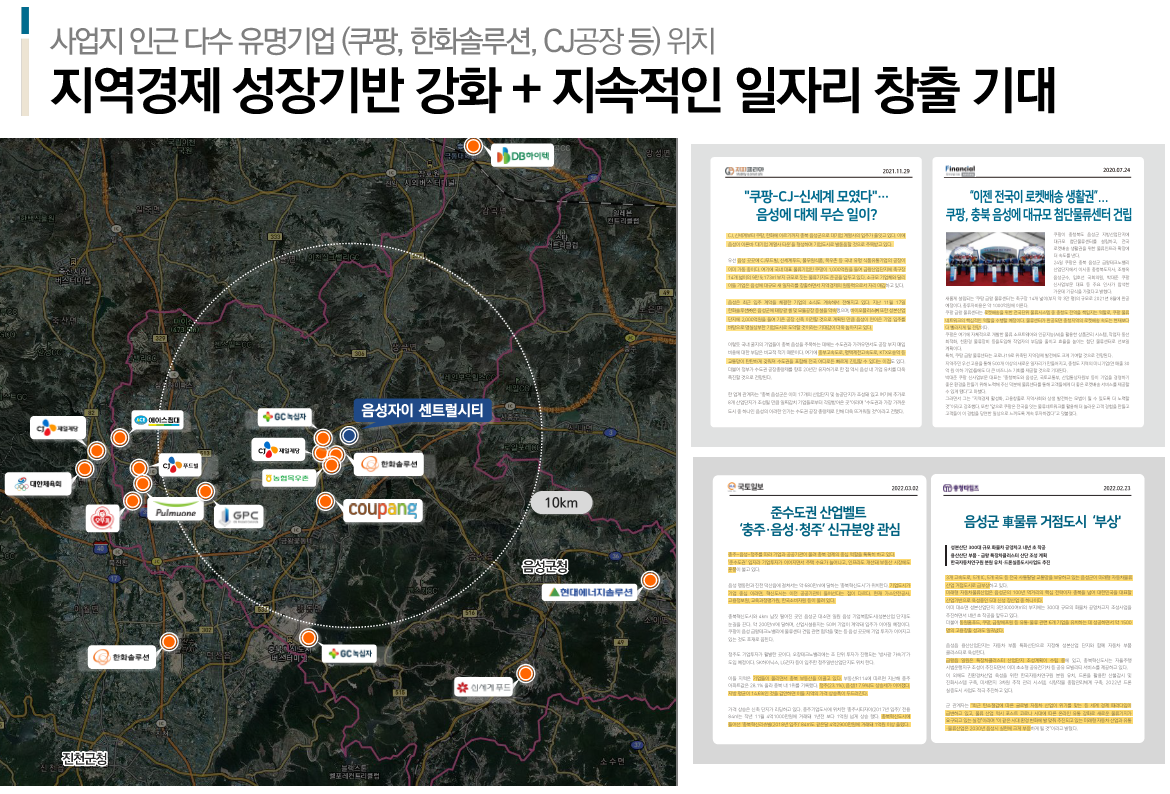Click the 농협목우촌 logo label
Viewport: 1170px width, 794px height.
click(x=287, y=478)
